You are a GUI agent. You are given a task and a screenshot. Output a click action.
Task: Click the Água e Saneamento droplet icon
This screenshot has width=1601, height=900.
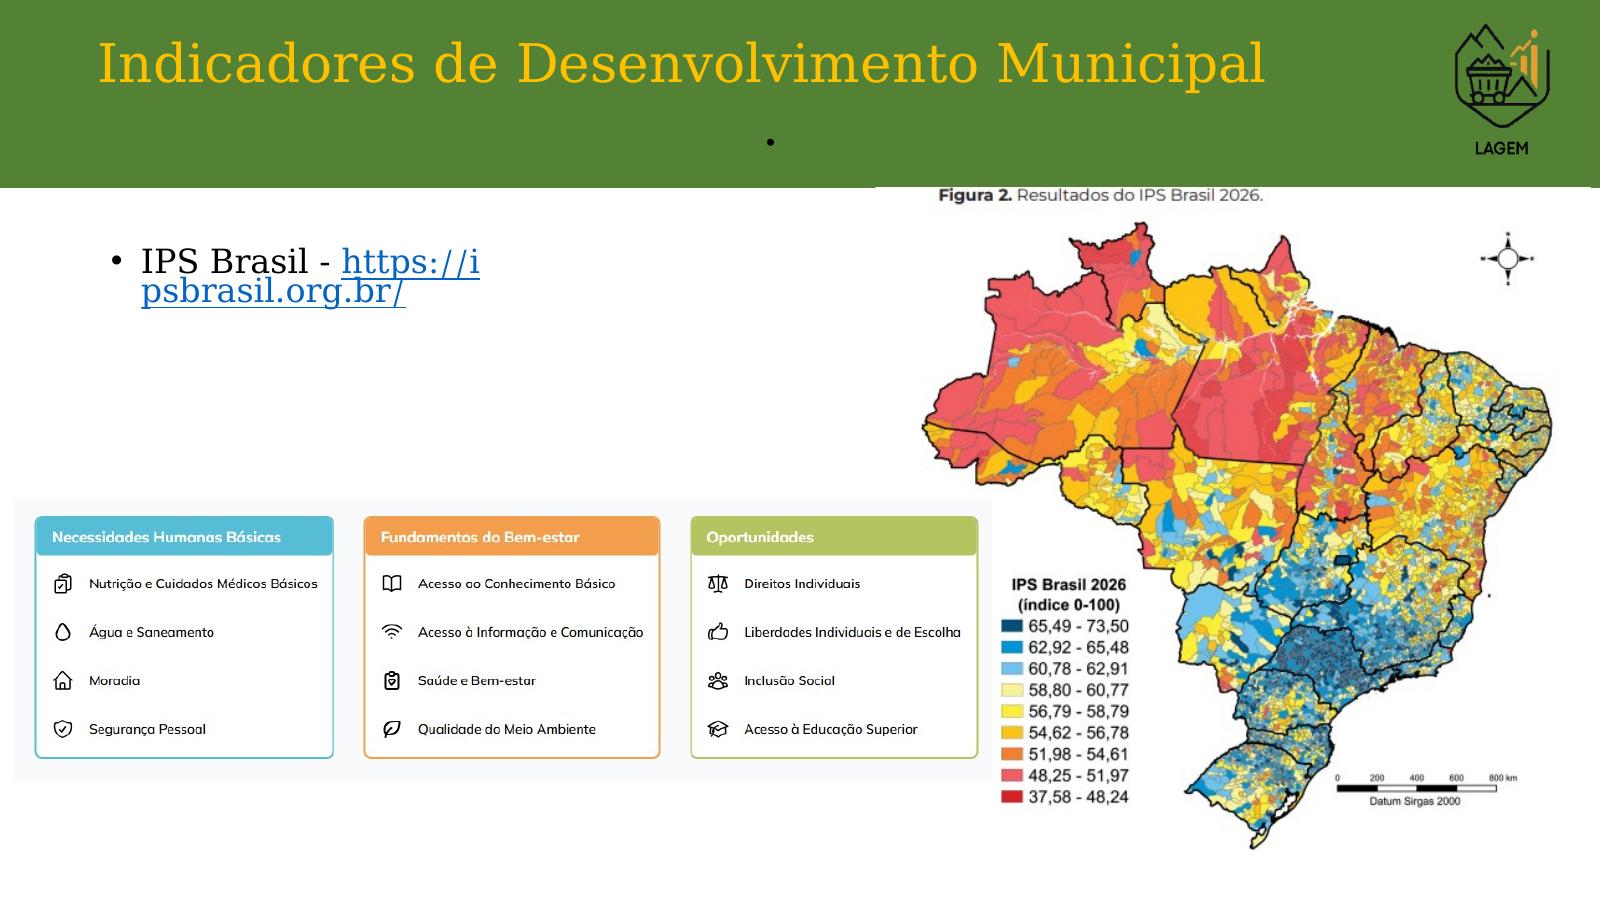tap(63, 632)
